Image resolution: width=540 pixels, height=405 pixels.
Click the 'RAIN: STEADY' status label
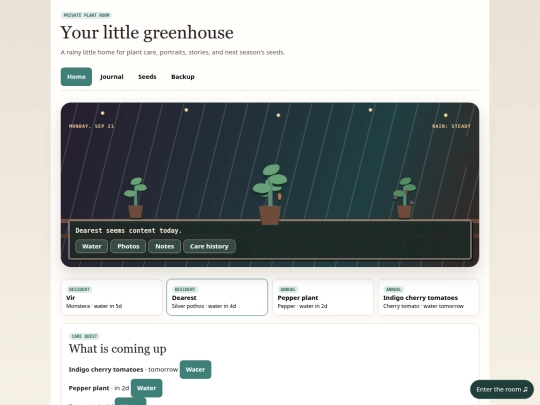click(x=451, y=126)
